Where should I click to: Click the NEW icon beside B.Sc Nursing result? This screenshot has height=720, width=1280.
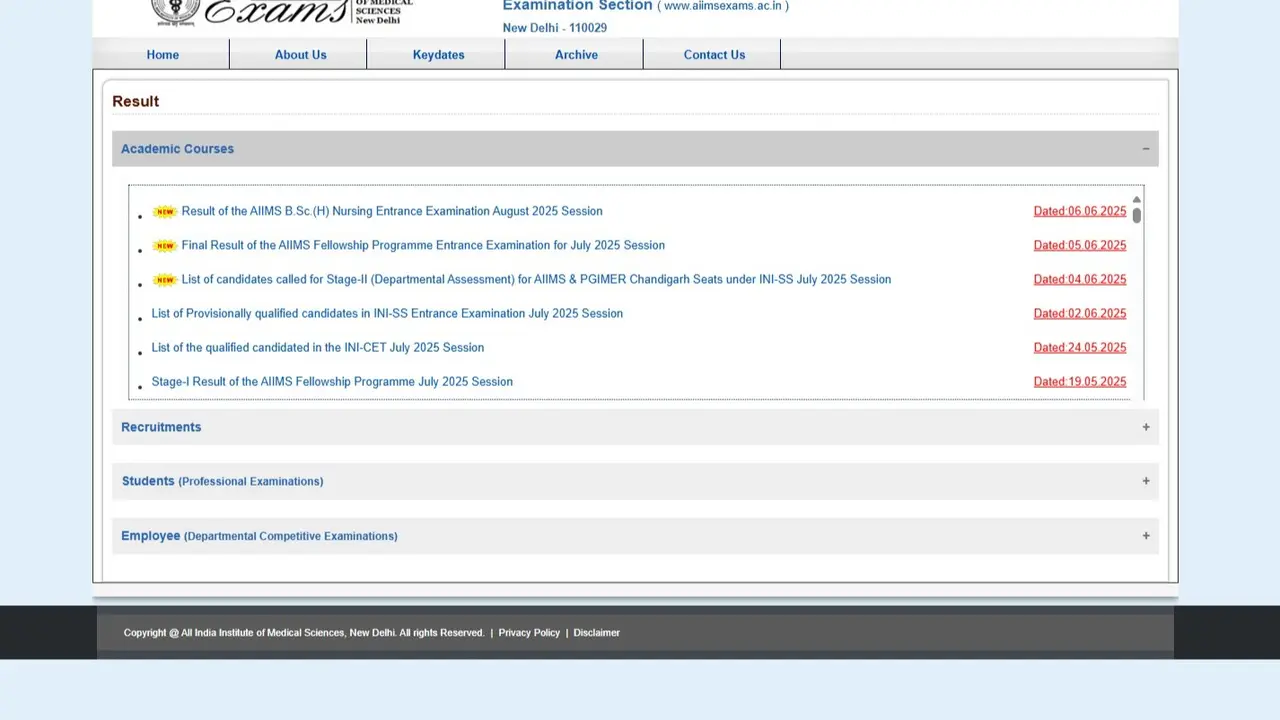[164, 211]
